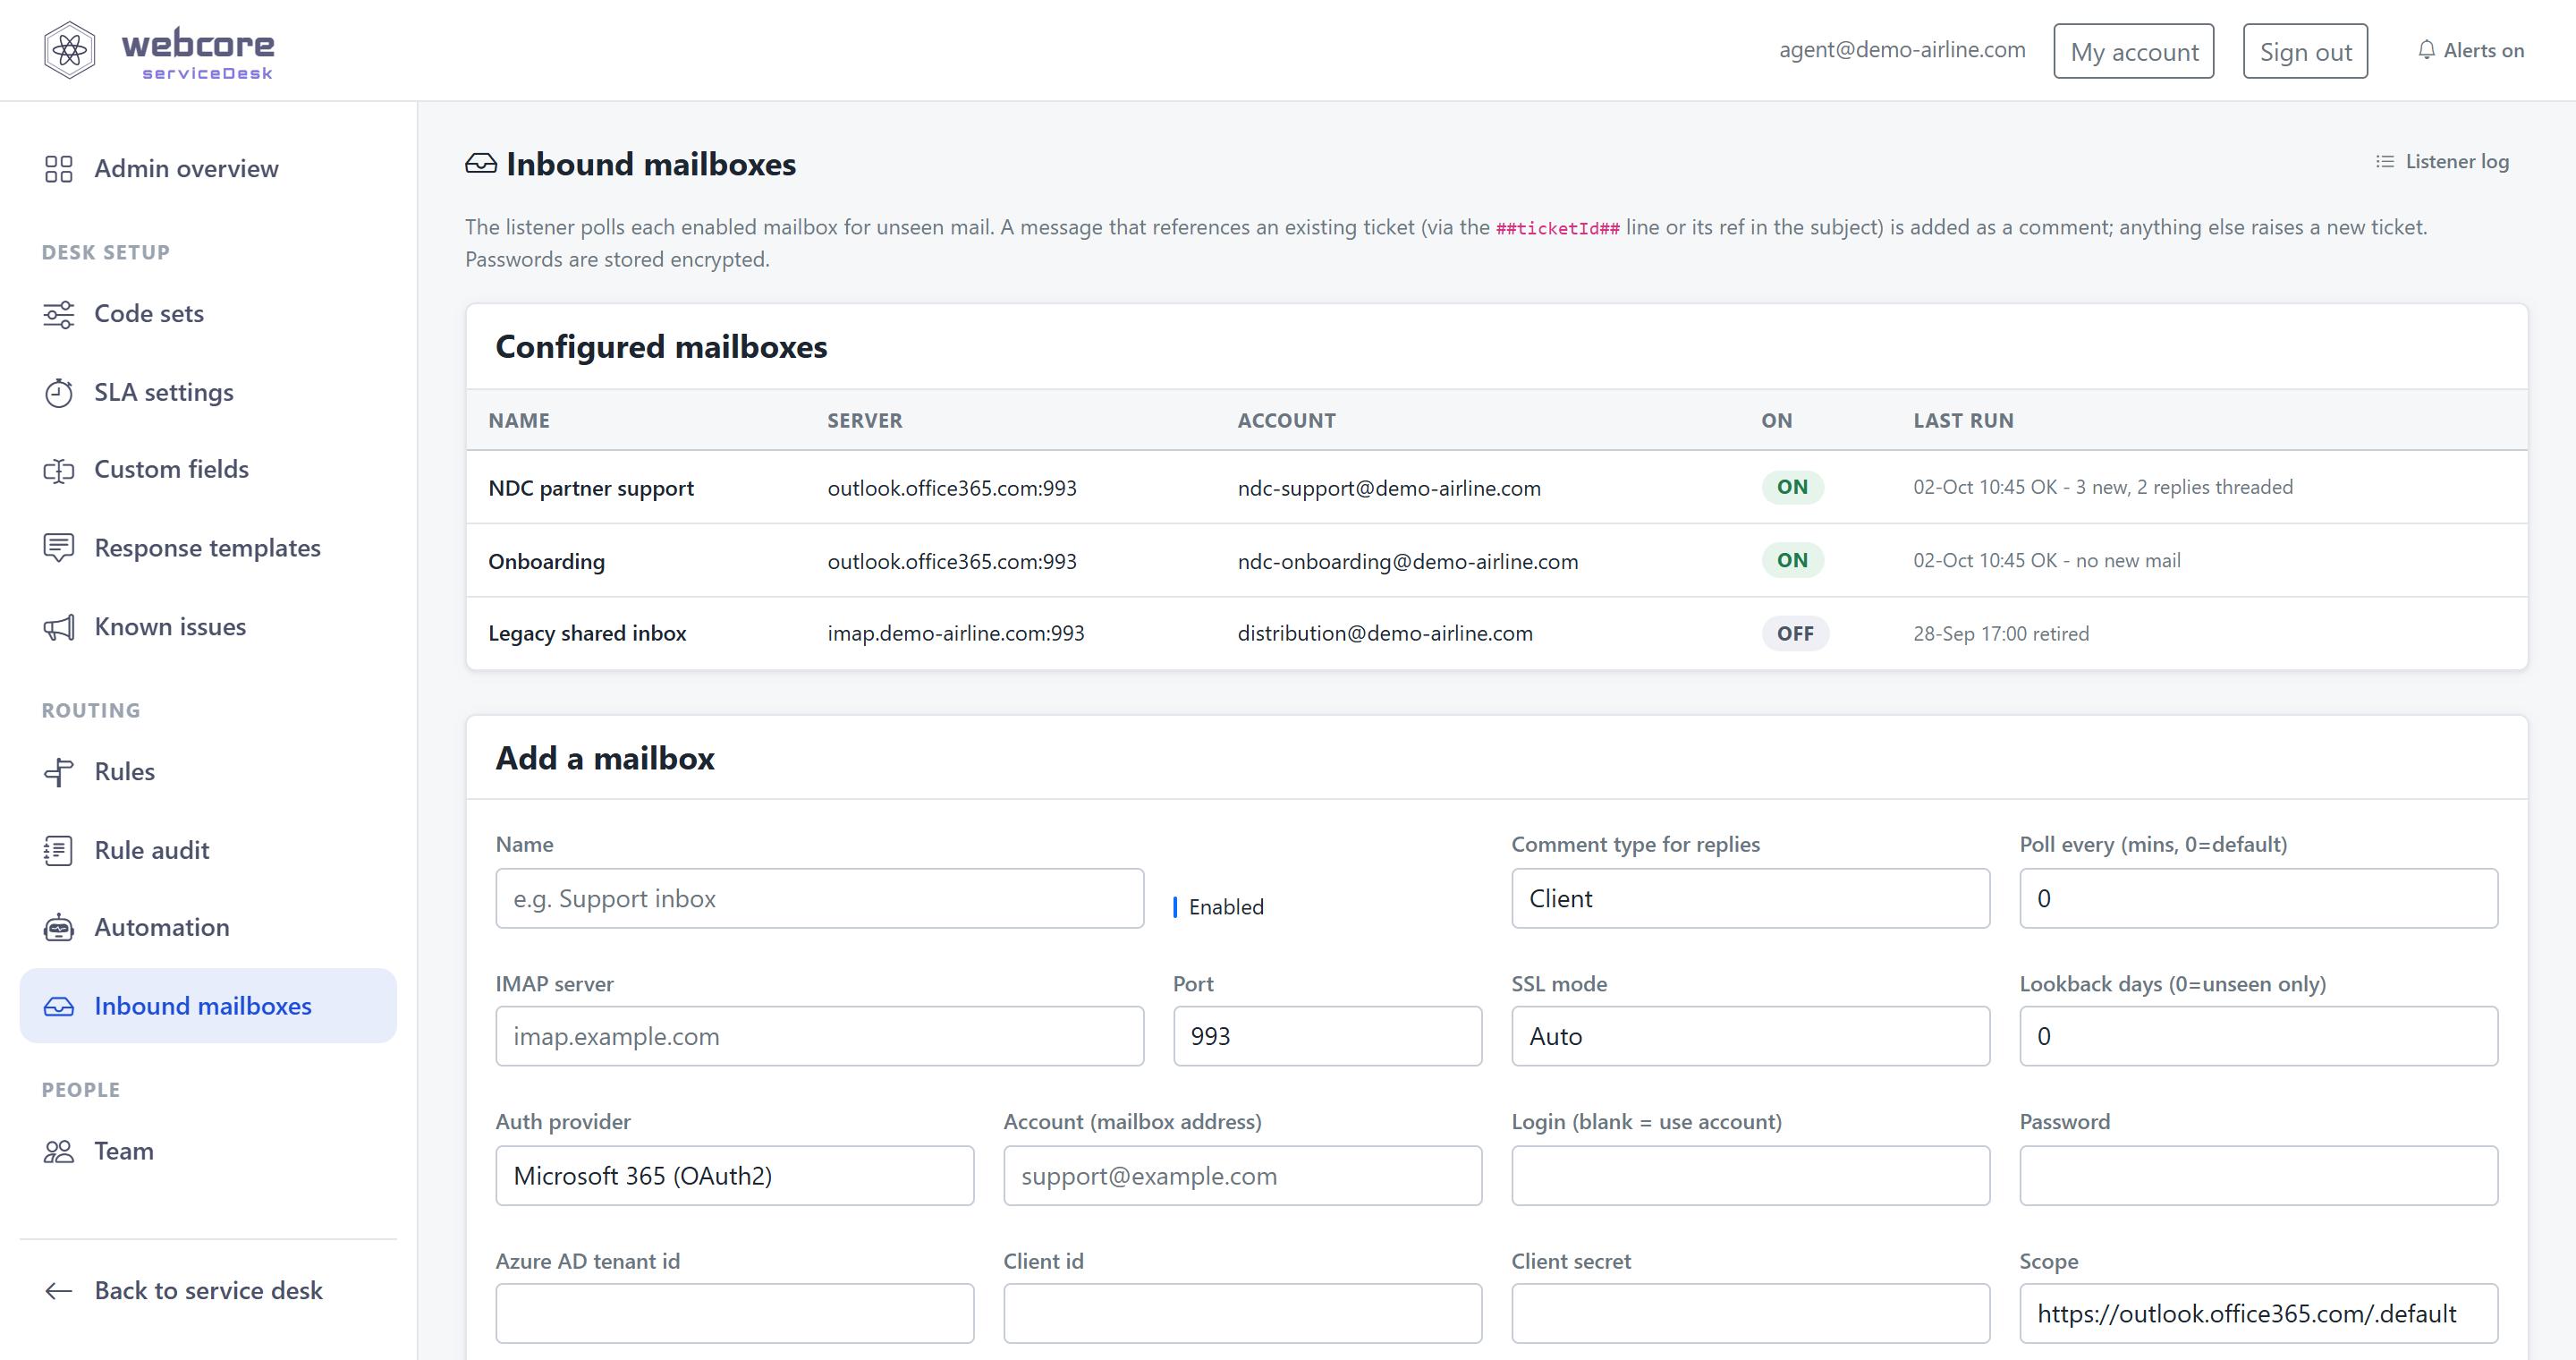Click the Response templates message icon
Screen dimensions: 2576x1360
(x=59, y=548)
